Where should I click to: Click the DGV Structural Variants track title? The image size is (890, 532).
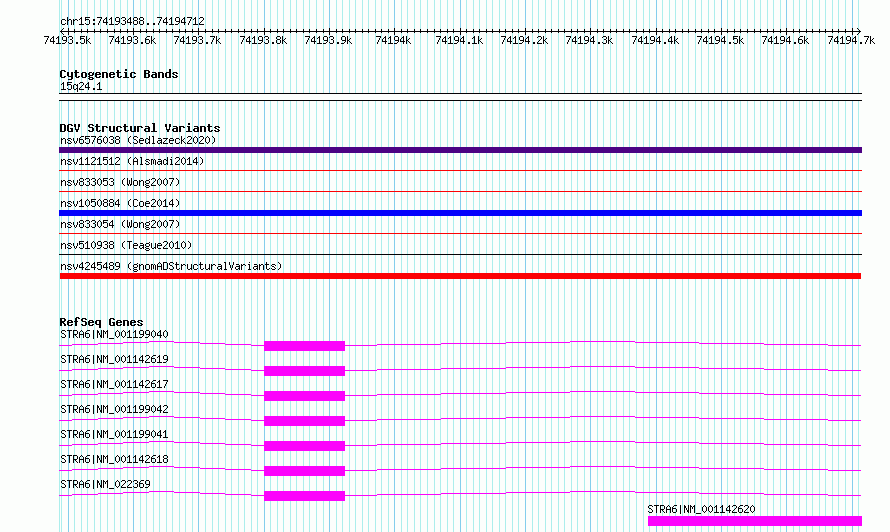point(140,128)
